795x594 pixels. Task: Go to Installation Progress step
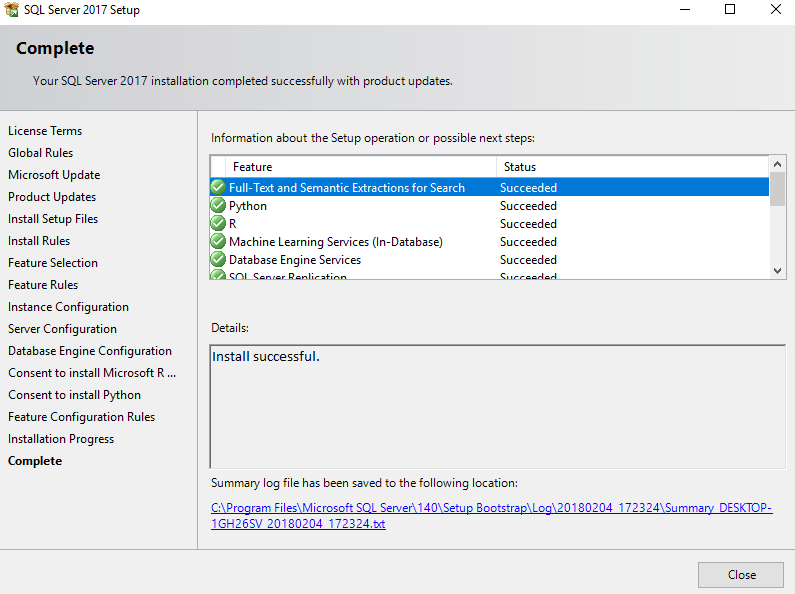click(x=61, y=439)
